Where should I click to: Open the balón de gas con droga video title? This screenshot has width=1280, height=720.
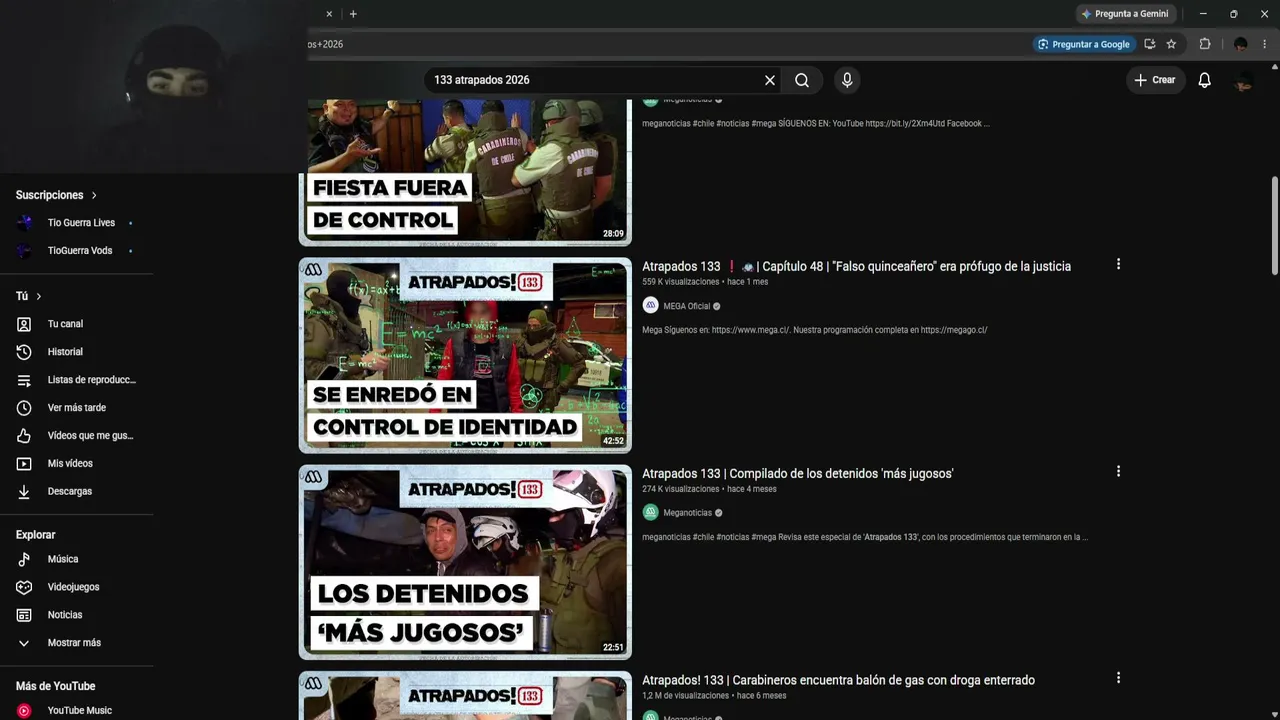[838, 680]
